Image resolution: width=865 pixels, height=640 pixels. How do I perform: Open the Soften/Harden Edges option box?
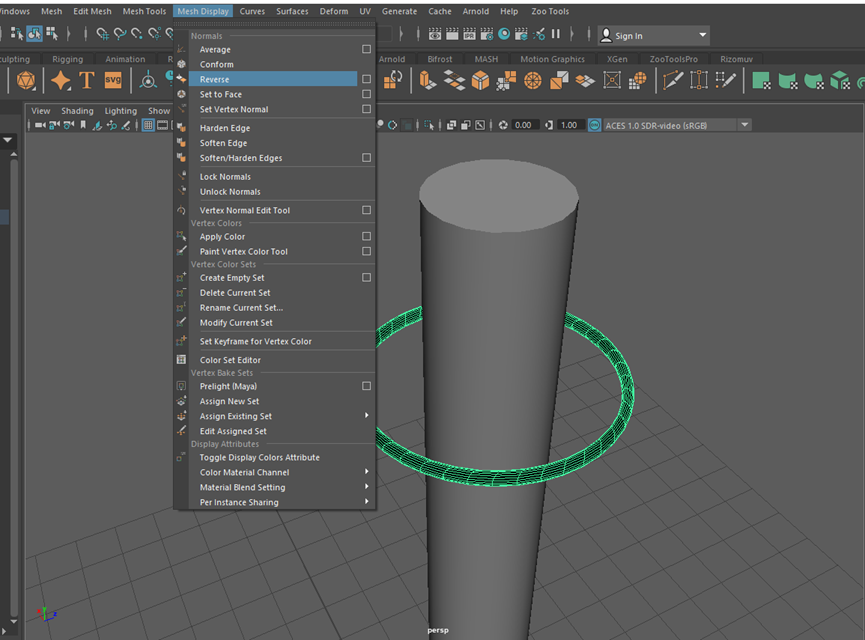(366, 157)
